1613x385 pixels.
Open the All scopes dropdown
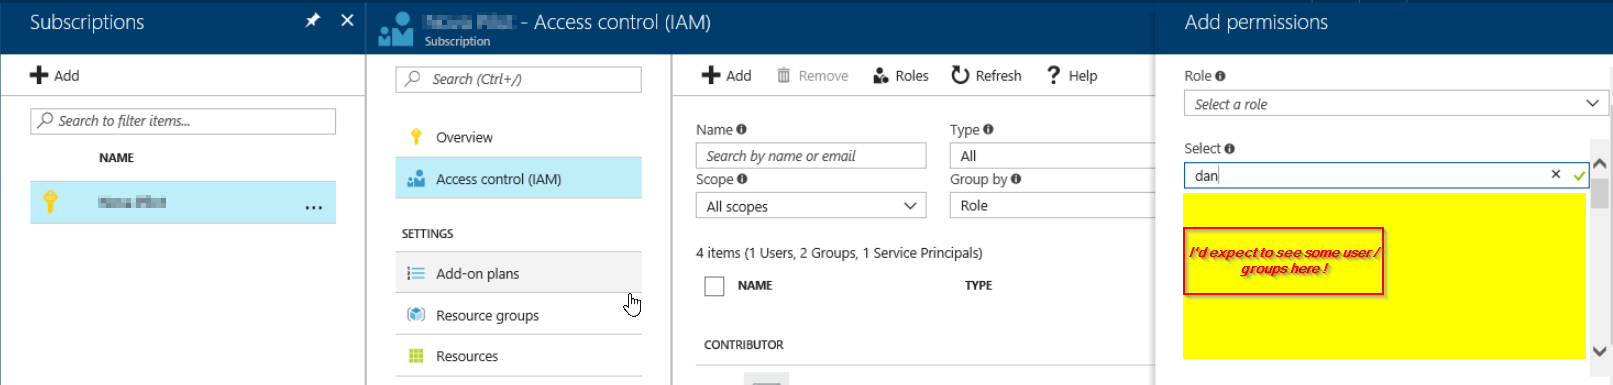coord(811,206)
